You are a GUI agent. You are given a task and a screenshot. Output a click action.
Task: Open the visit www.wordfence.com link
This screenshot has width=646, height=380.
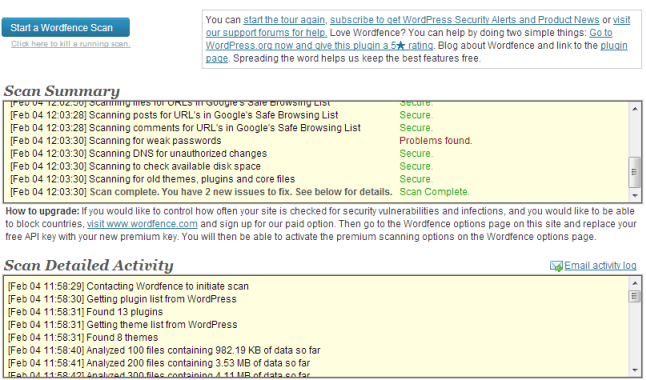(x=142, y=224)
